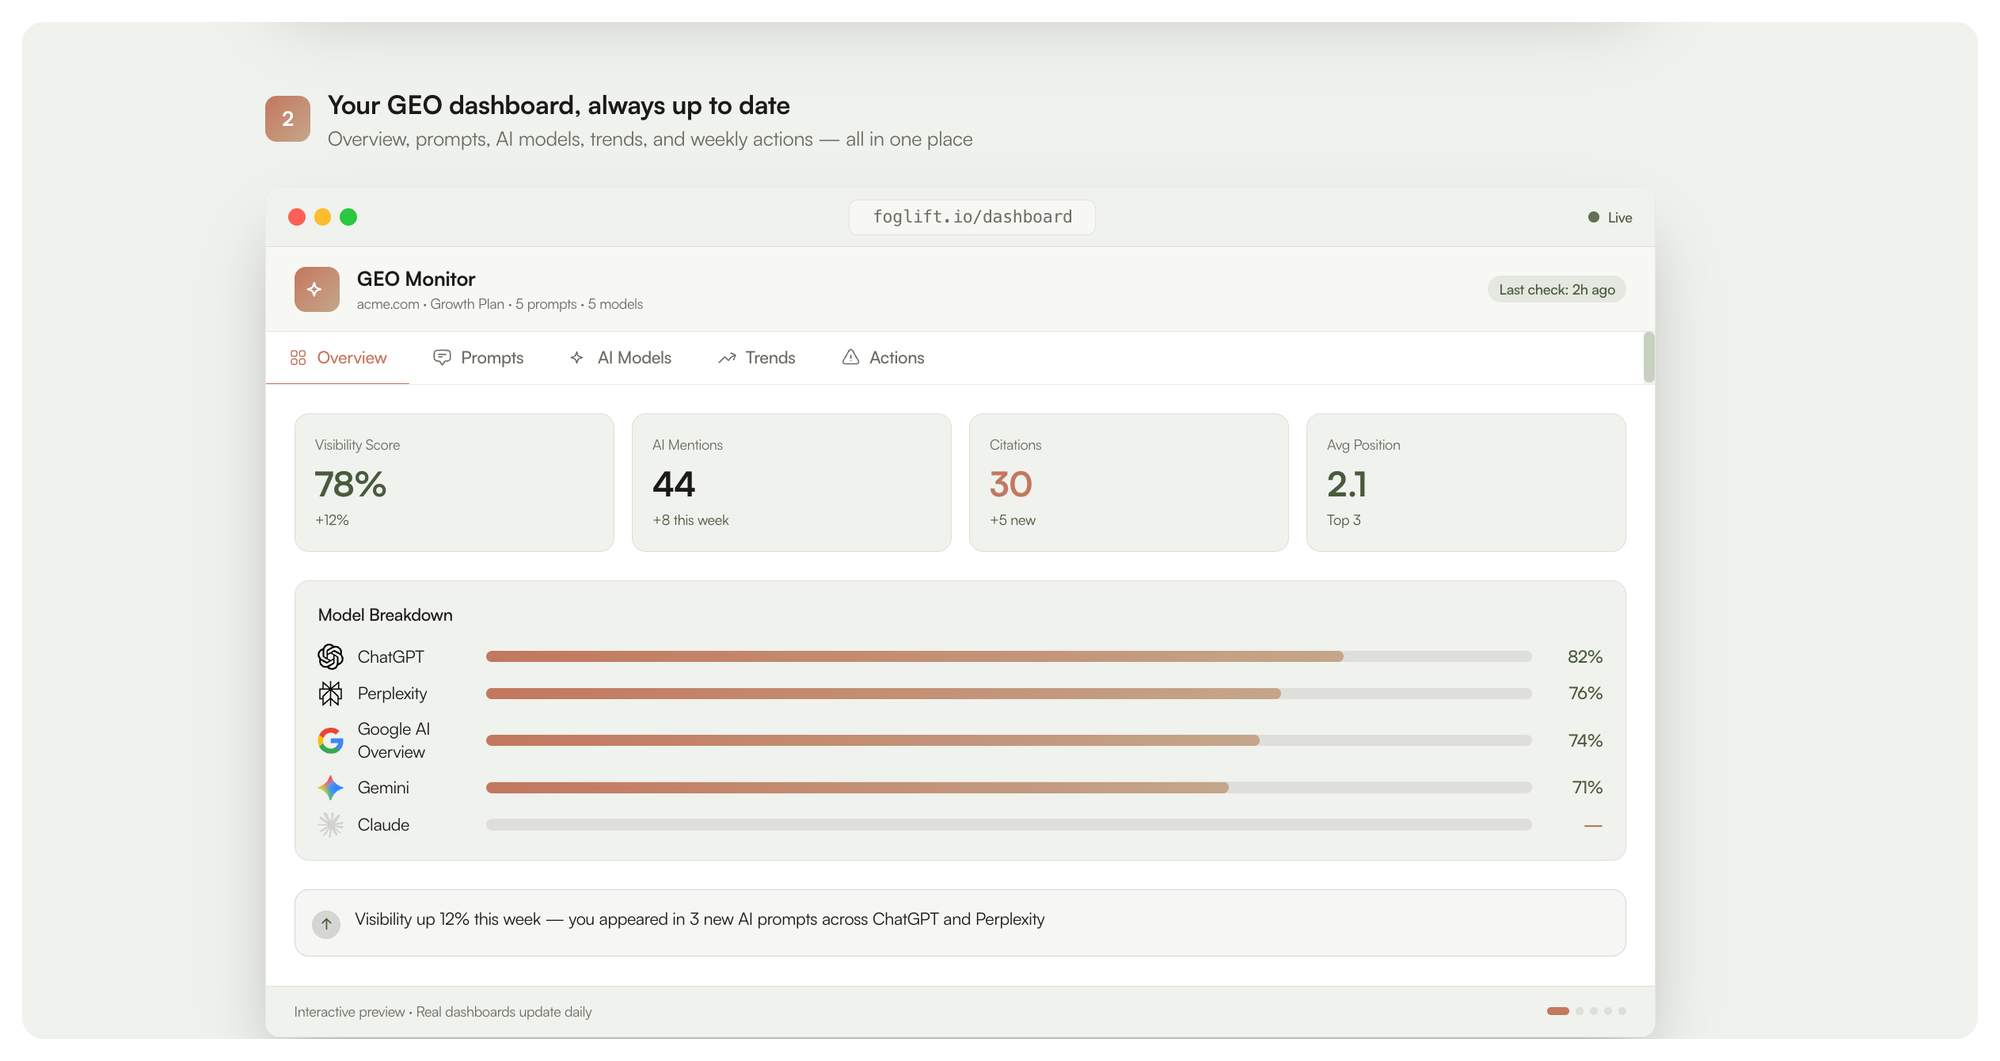Screen dimensions: 2000x1061
Task: Switch to the Prompts tab
Action: click(x=478, y=357)
